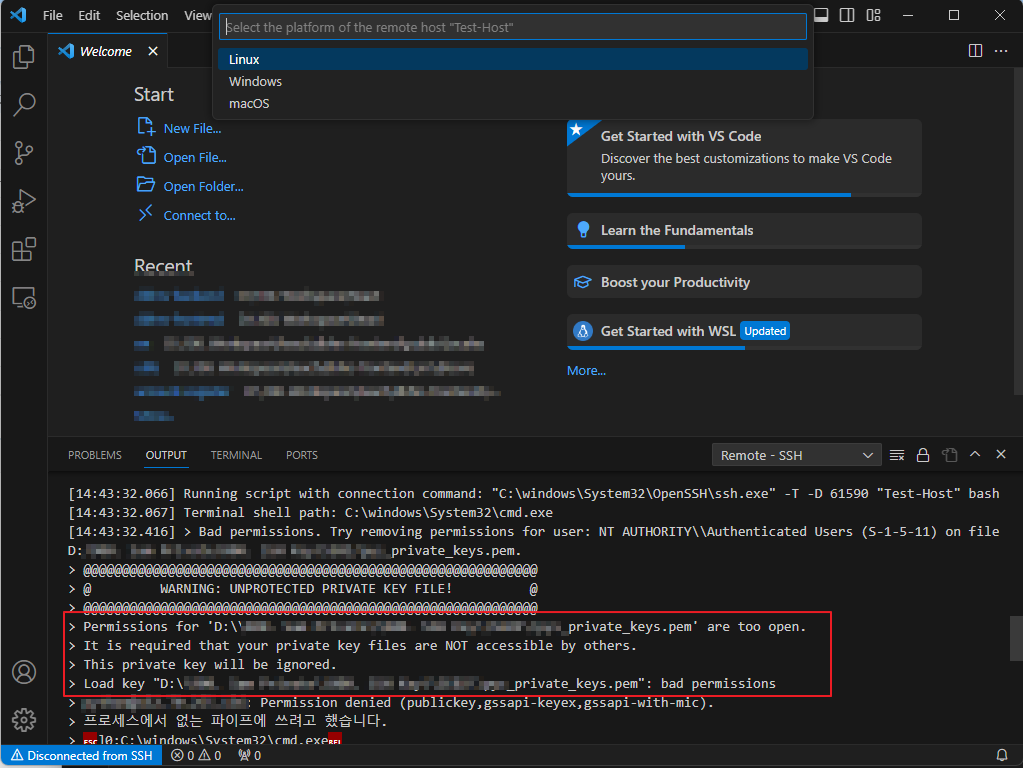This screenshot has width=1023, height=768.
Task: Split the editor to the right
Action: pos(975,51)
